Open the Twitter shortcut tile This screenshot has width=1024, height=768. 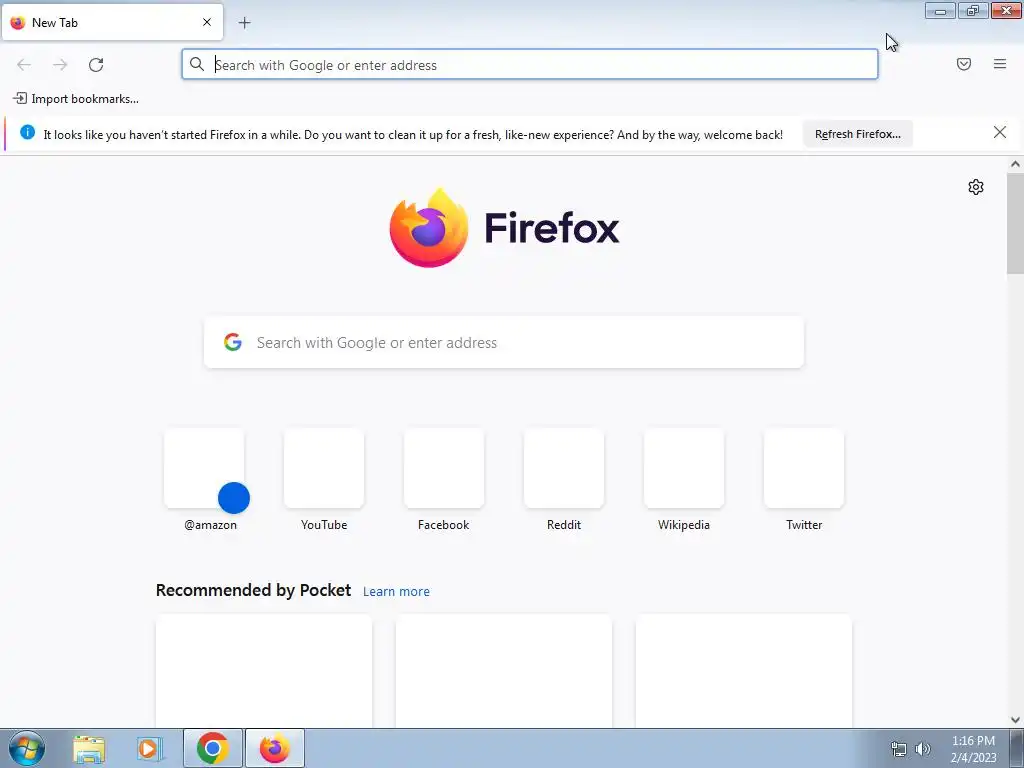804,468
